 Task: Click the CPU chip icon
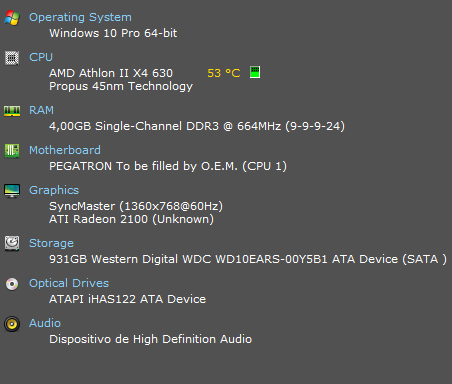pos(12,58)
